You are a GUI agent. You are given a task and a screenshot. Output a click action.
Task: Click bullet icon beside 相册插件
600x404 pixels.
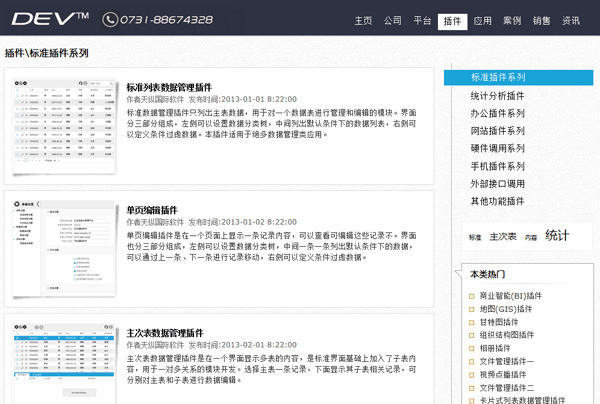472,349
